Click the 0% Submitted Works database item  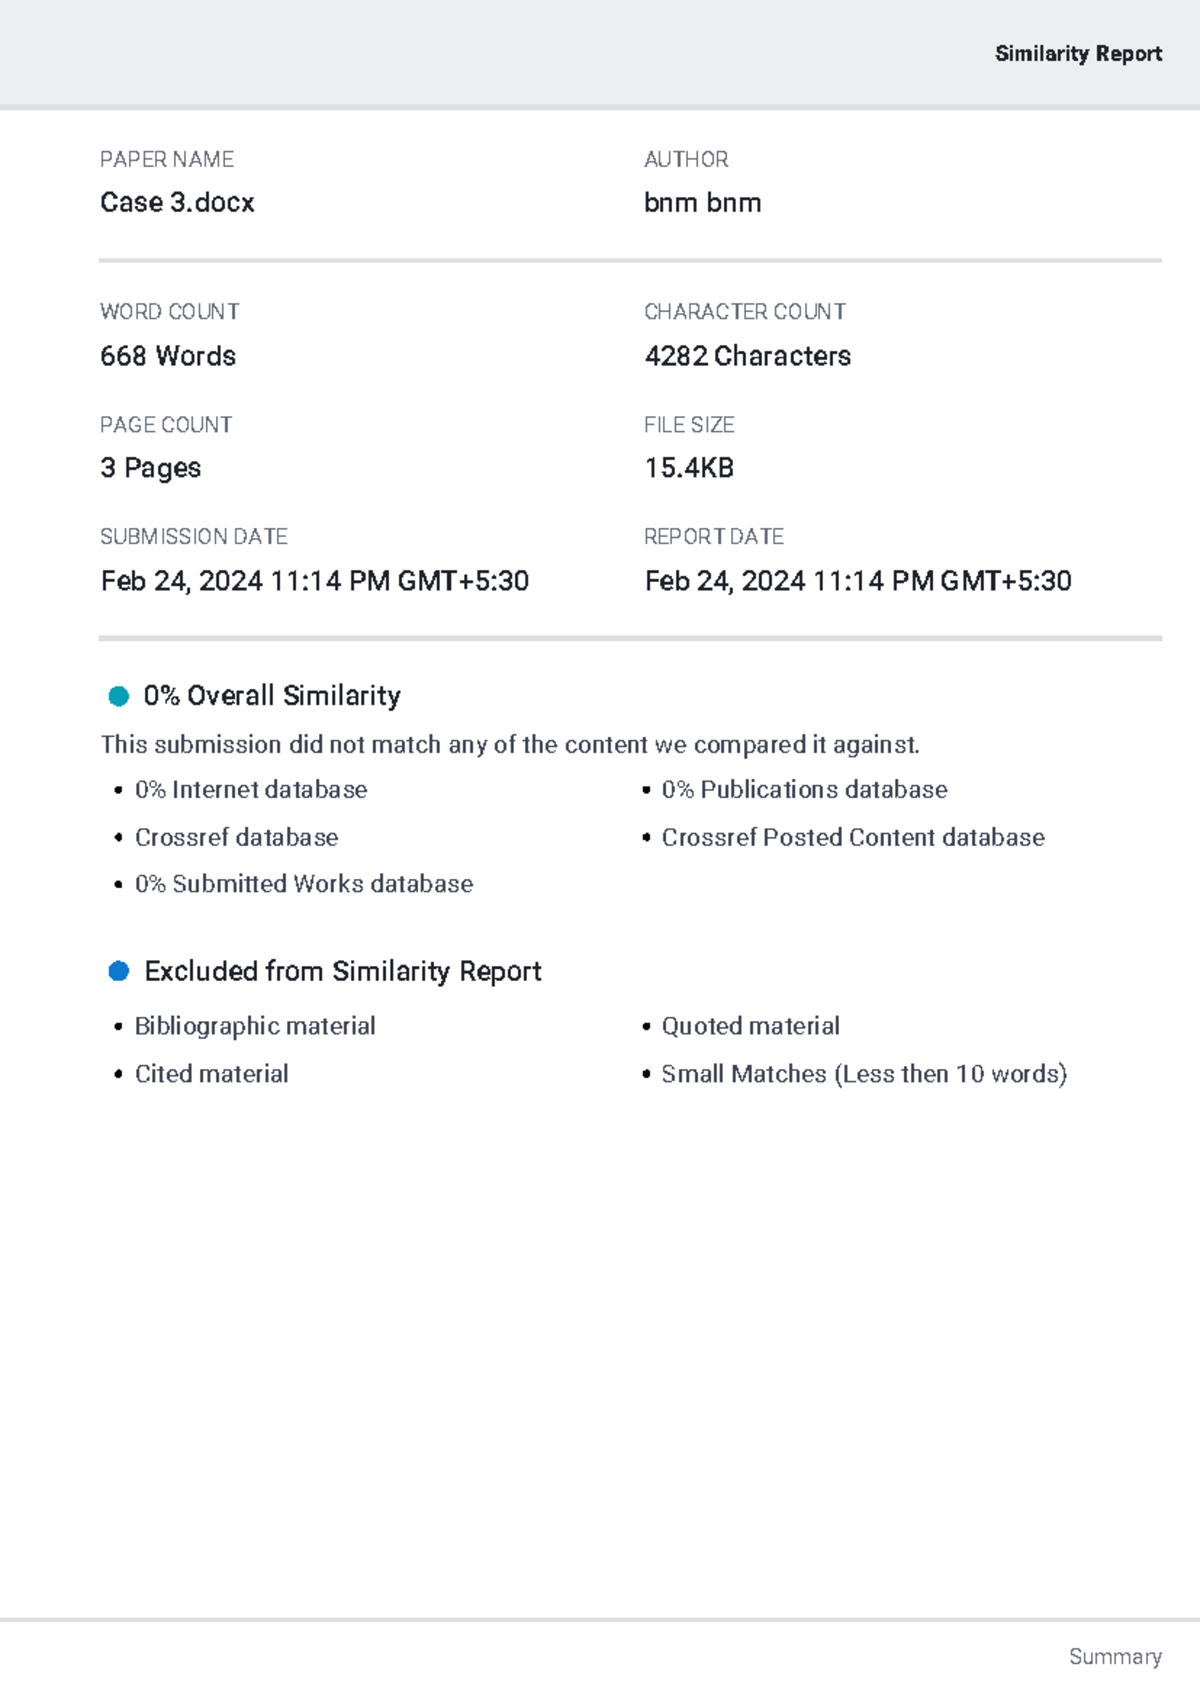(x=304, y=884)
